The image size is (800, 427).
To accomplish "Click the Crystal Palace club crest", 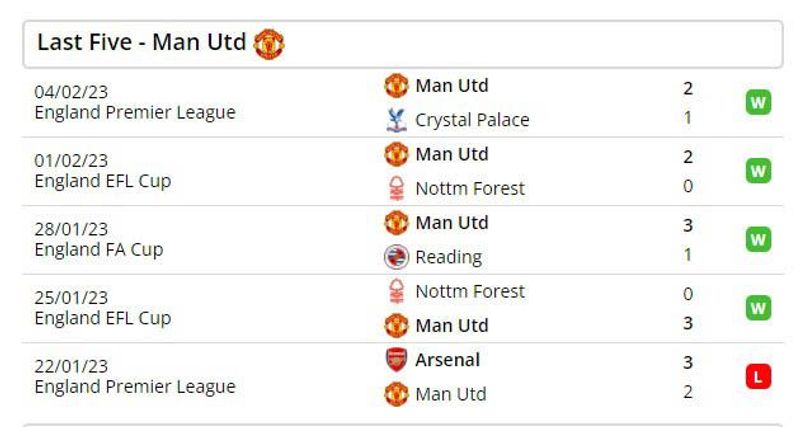I will click(396, 120).
